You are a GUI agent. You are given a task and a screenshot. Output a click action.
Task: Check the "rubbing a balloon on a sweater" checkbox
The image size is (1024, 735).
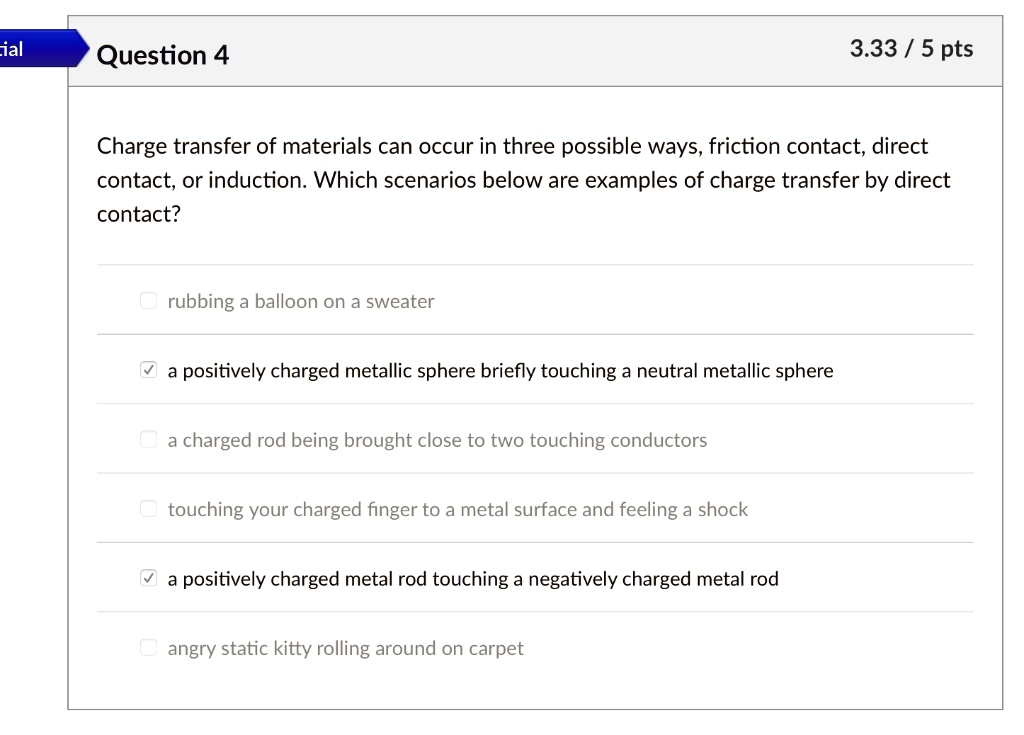(148, 299)
